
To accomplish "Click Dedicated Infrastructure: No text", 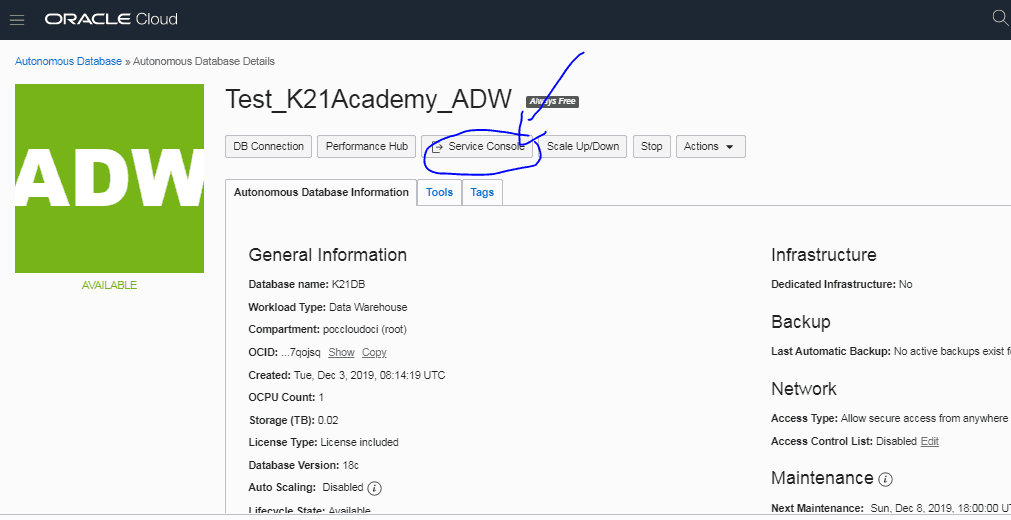I will pos(841,284).
